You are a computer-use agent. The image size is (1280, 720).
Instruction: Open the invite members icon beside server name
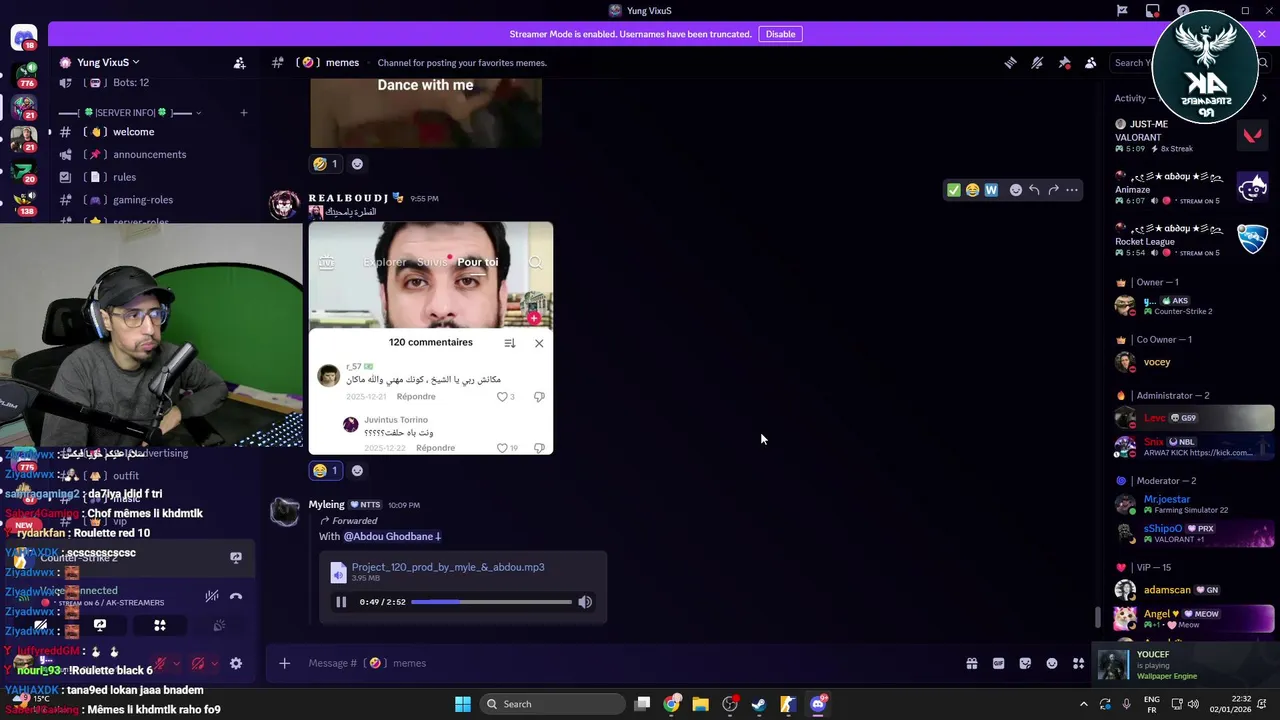[240, 62]
